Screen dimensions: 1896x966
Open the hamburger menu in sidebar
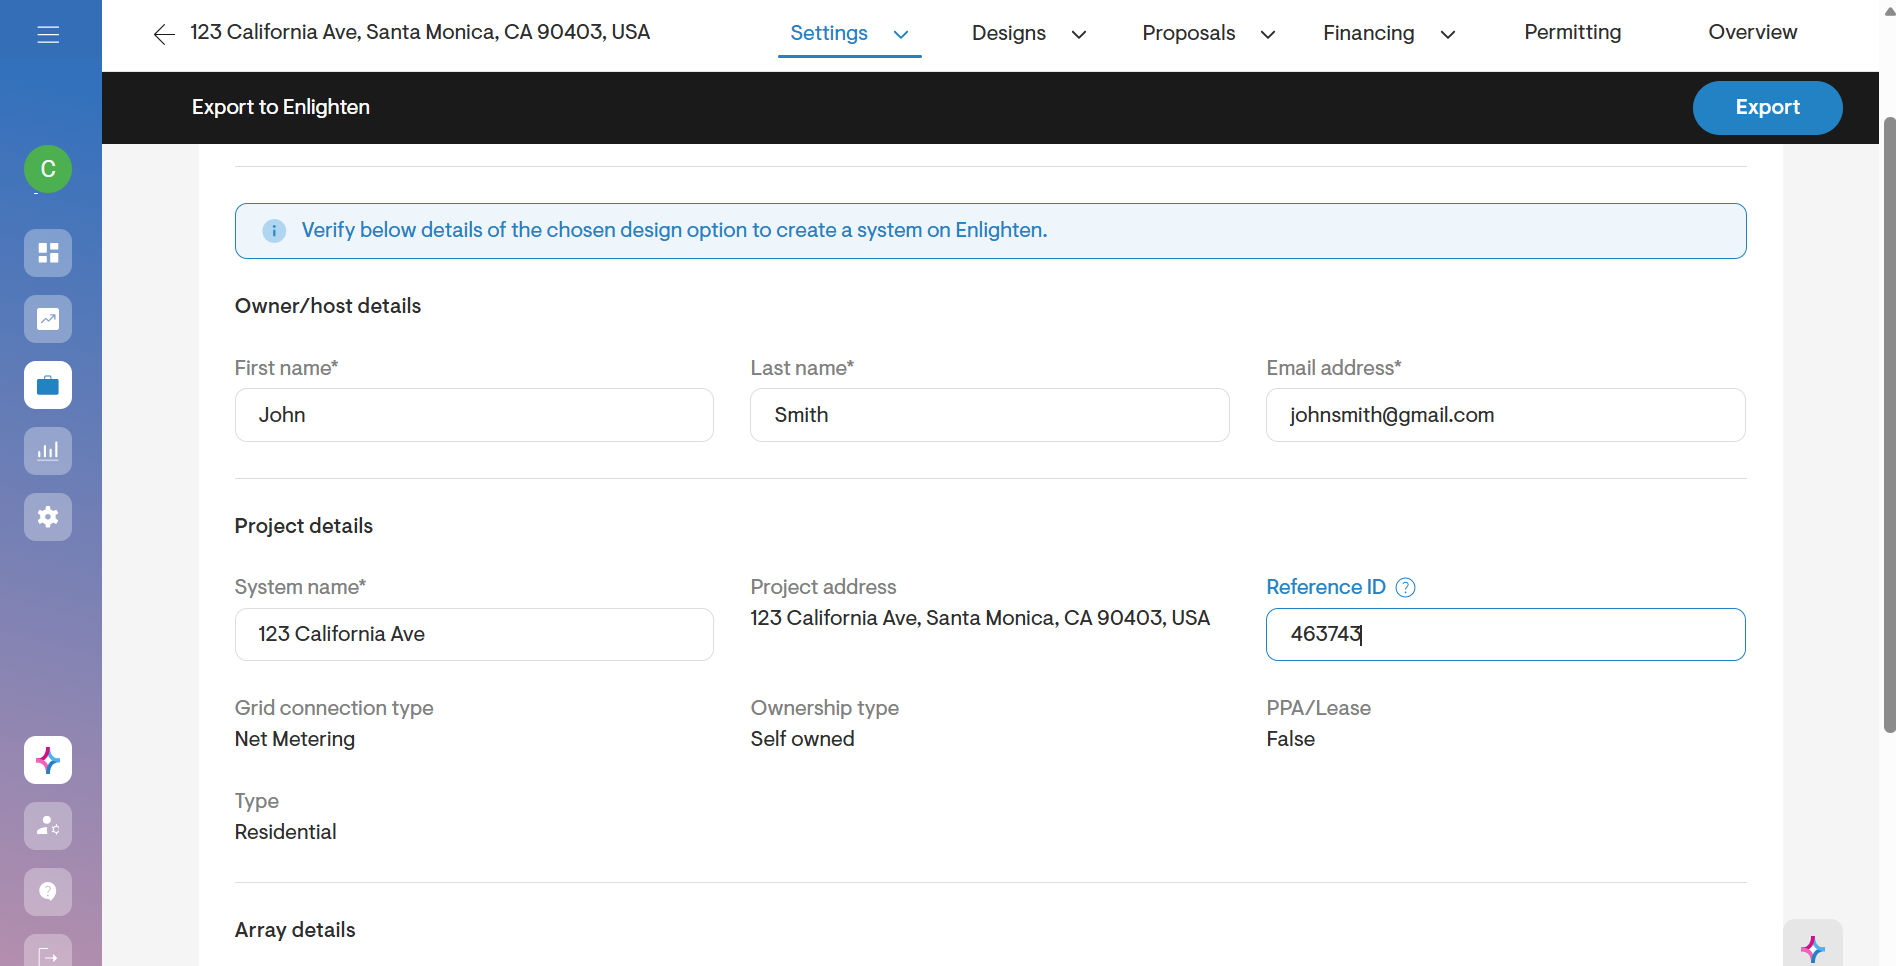48,35
